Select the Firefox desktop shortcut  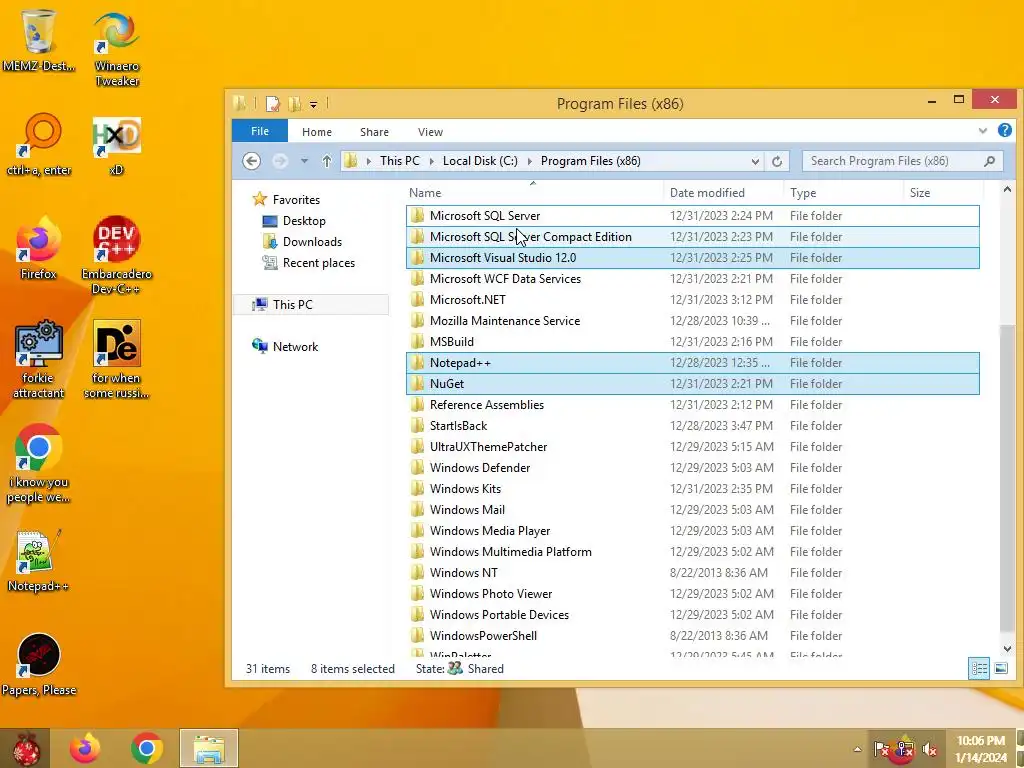pyautogui.click(x=39, y=248)
